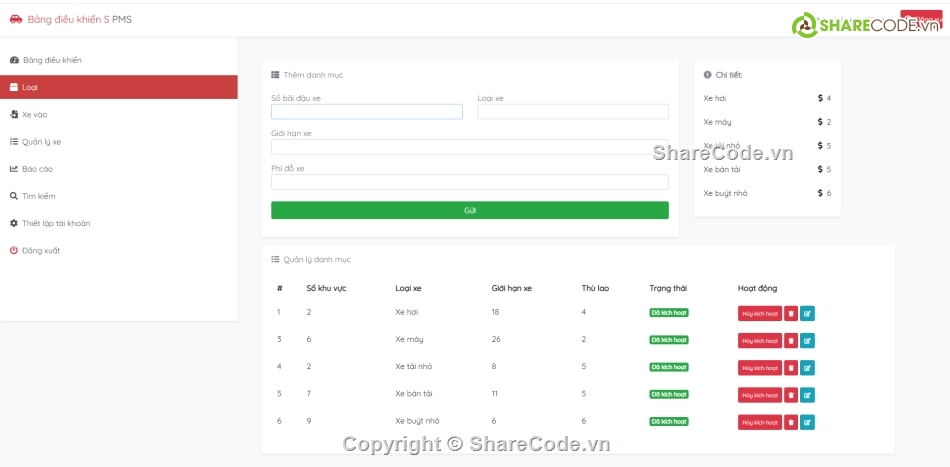This screenshot has width=950, height=467.
Task: Click Xe hơi in the Chi tiết panel
Action: [x=714, y=98]
